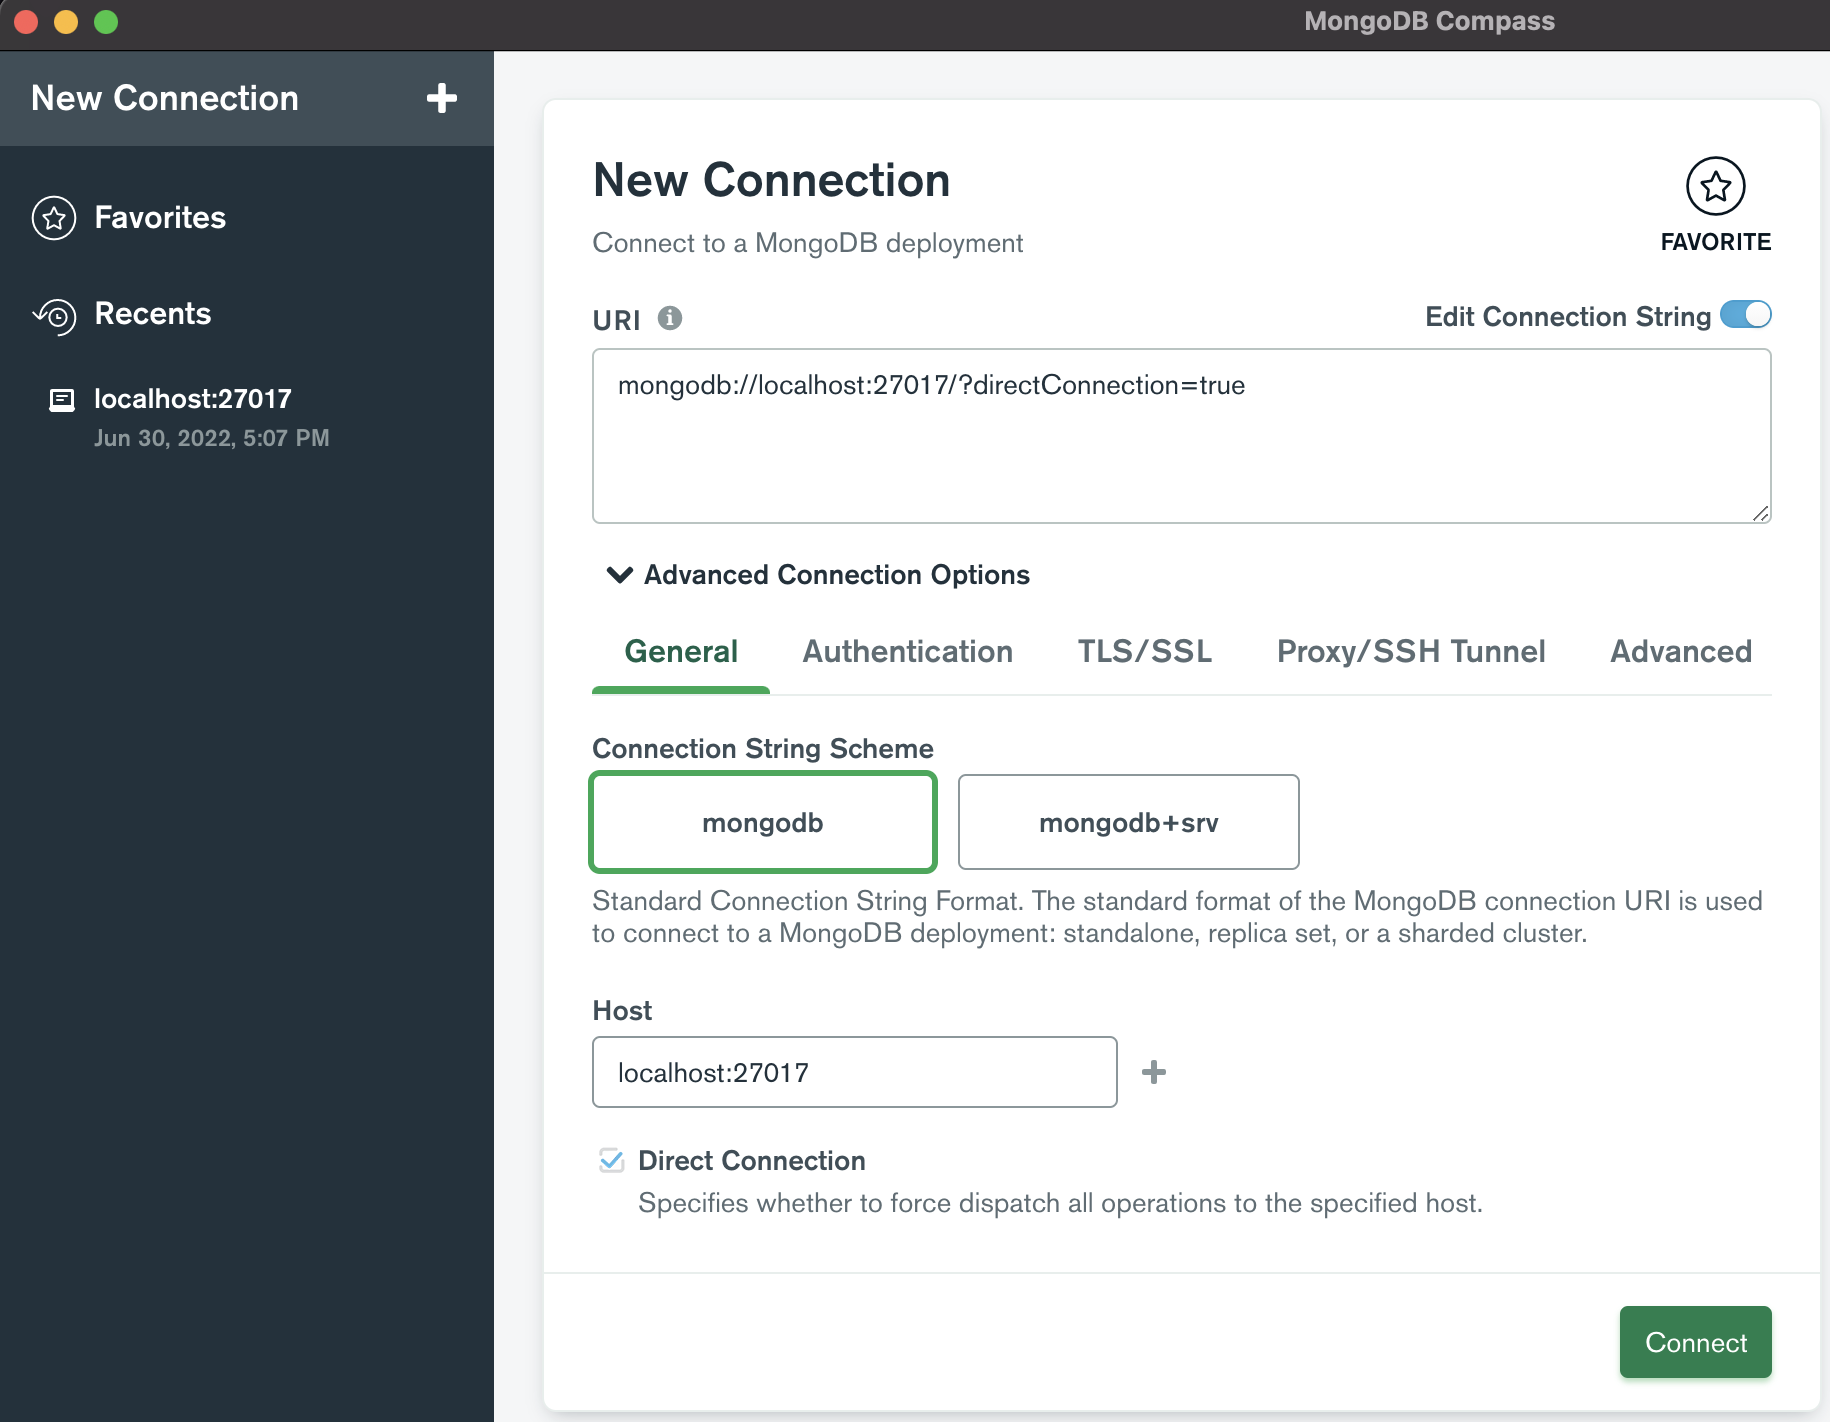Select the mongodb+srv scheme option
Screen dimensions: 1830x1422
[x=1128, y=822]
